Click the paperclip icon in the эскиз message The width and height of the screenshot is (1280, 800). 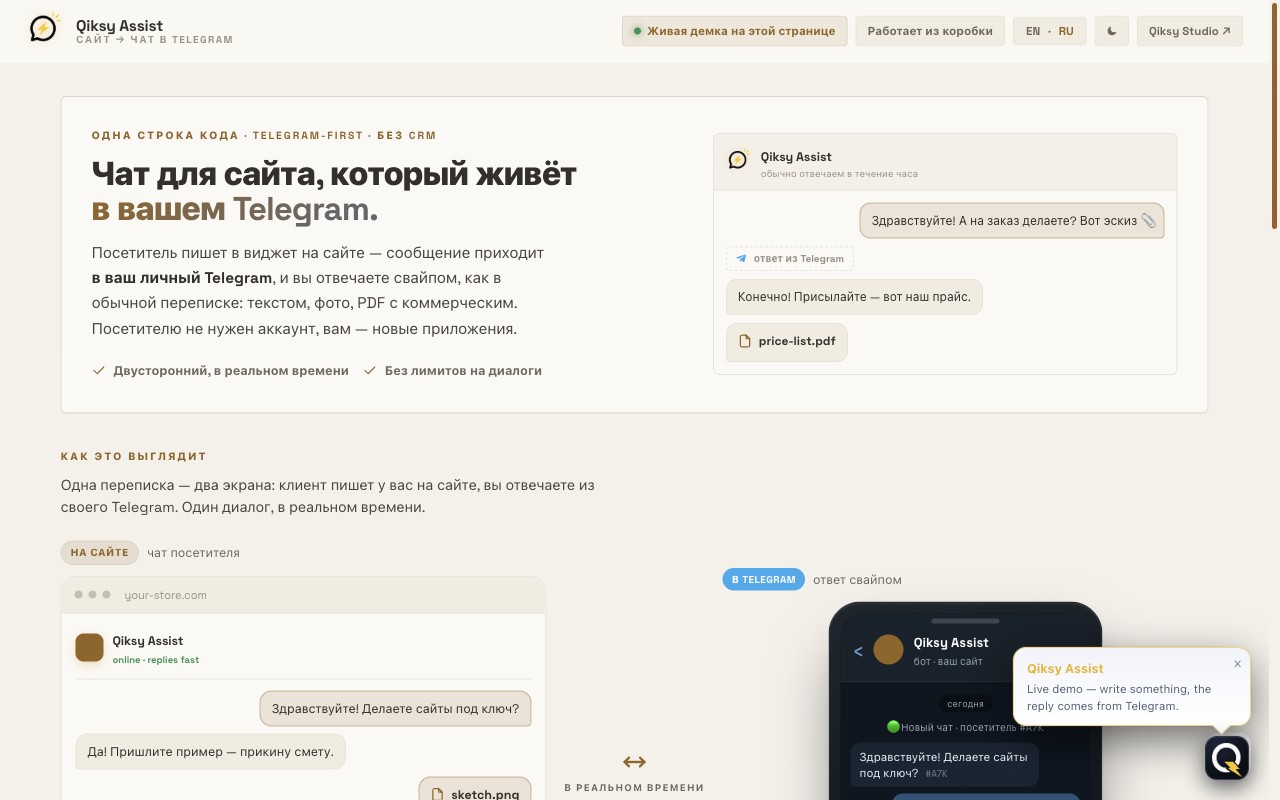point(1149,221)
